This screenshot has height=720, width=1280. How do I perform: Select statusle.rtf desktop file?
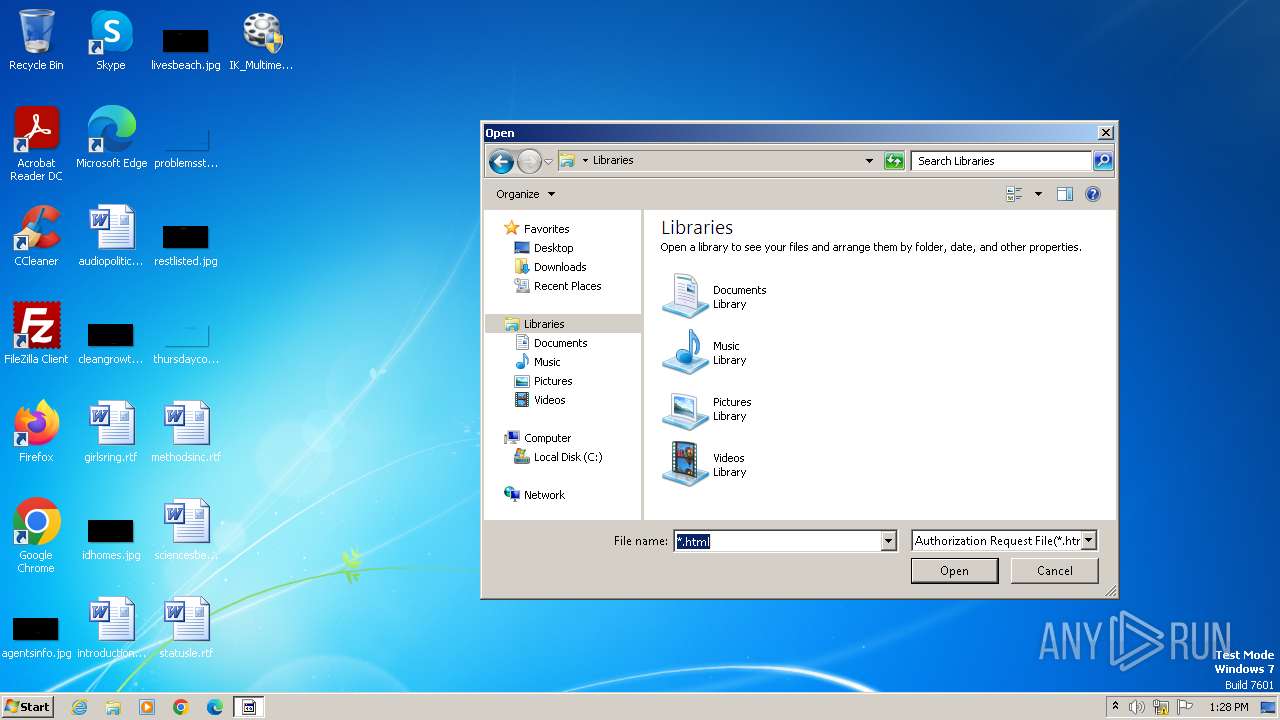186,628
